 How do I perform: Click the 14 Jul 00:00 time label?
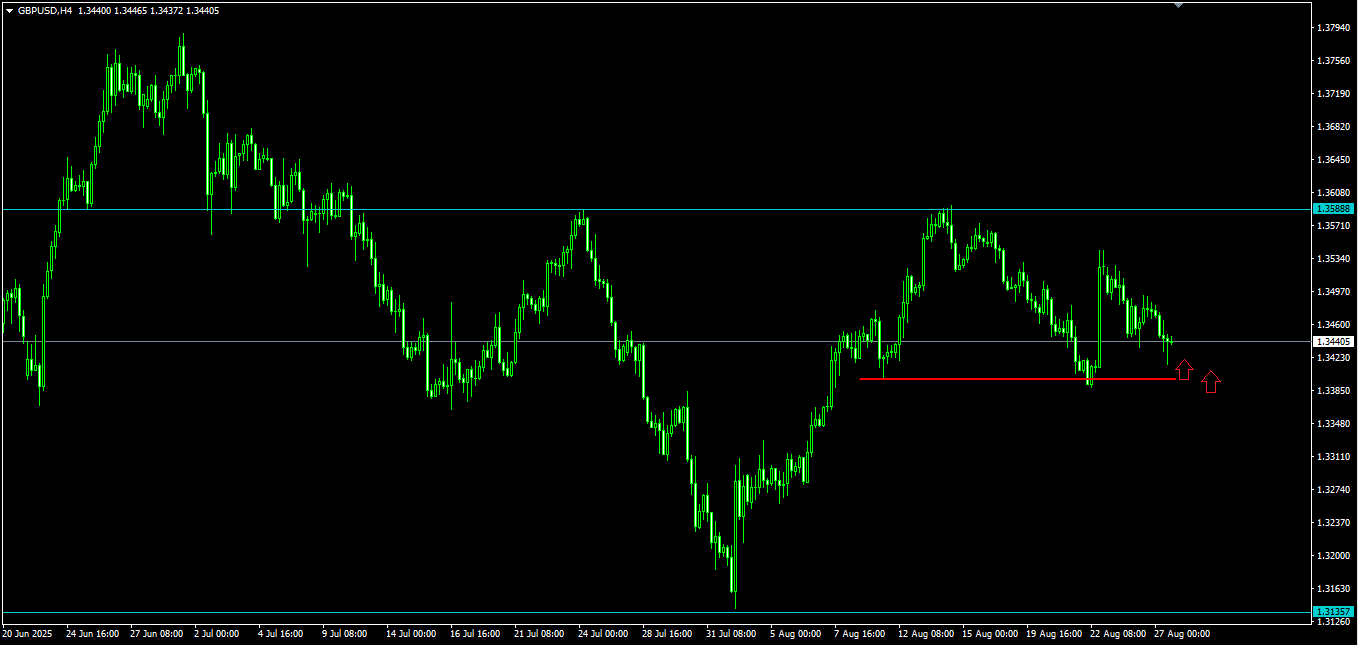[x=413, y=634]
